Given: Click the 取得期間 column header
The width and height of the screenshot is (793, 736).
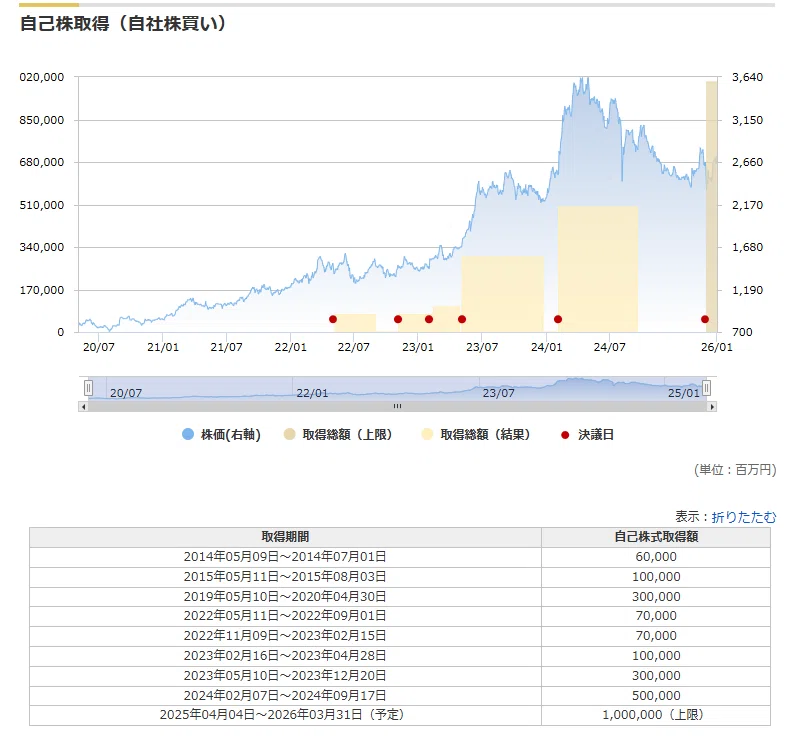Looking at the screenshot, I should coord(285,537).
